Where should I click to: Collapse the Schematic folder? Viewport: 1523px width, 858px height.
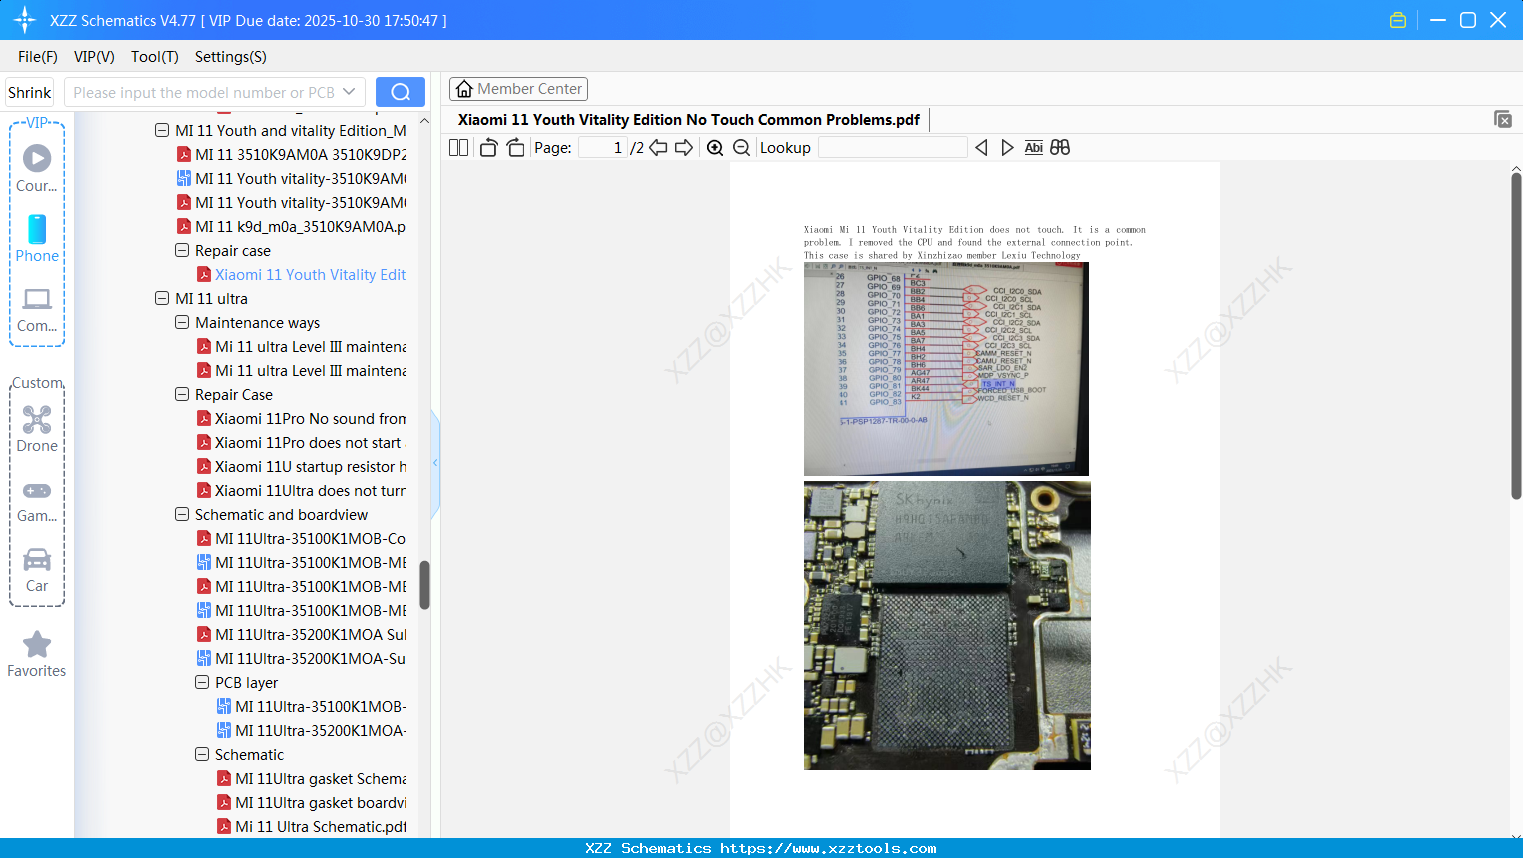[x=202, y=754]
